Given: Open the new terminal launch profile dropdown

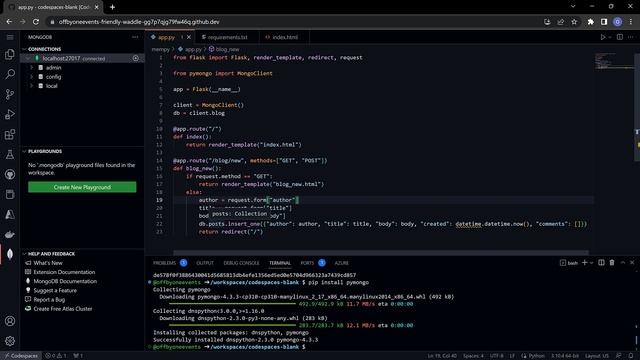Looking at the screenshot, I should point(591,263).
